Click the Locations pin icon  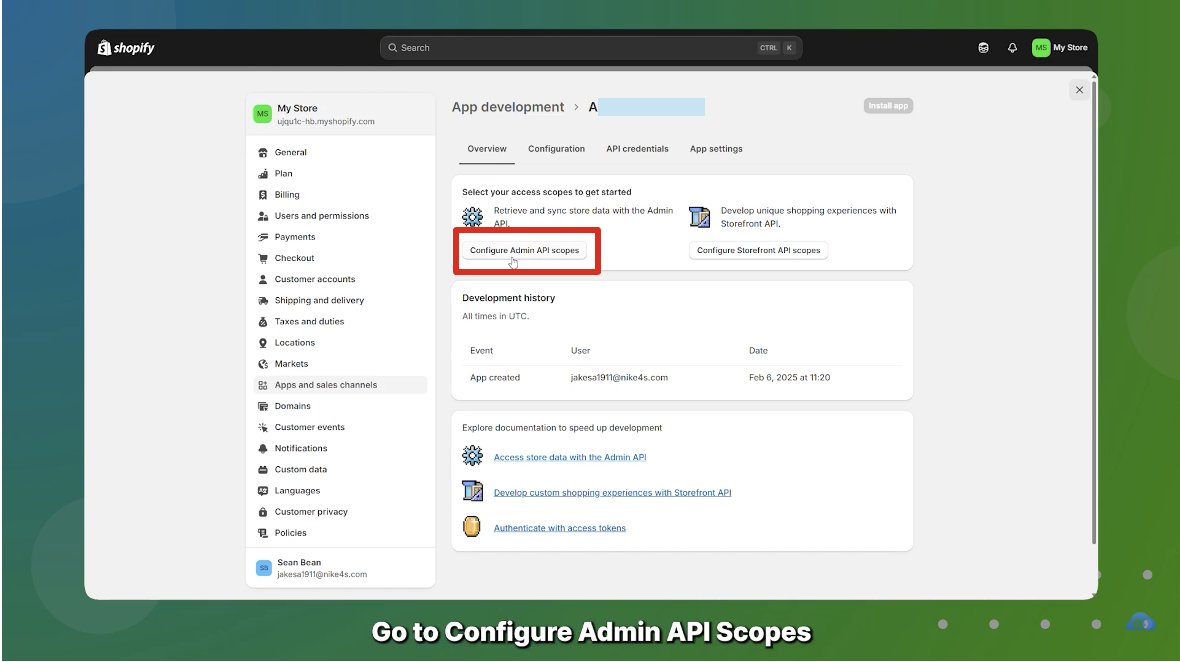263,343
